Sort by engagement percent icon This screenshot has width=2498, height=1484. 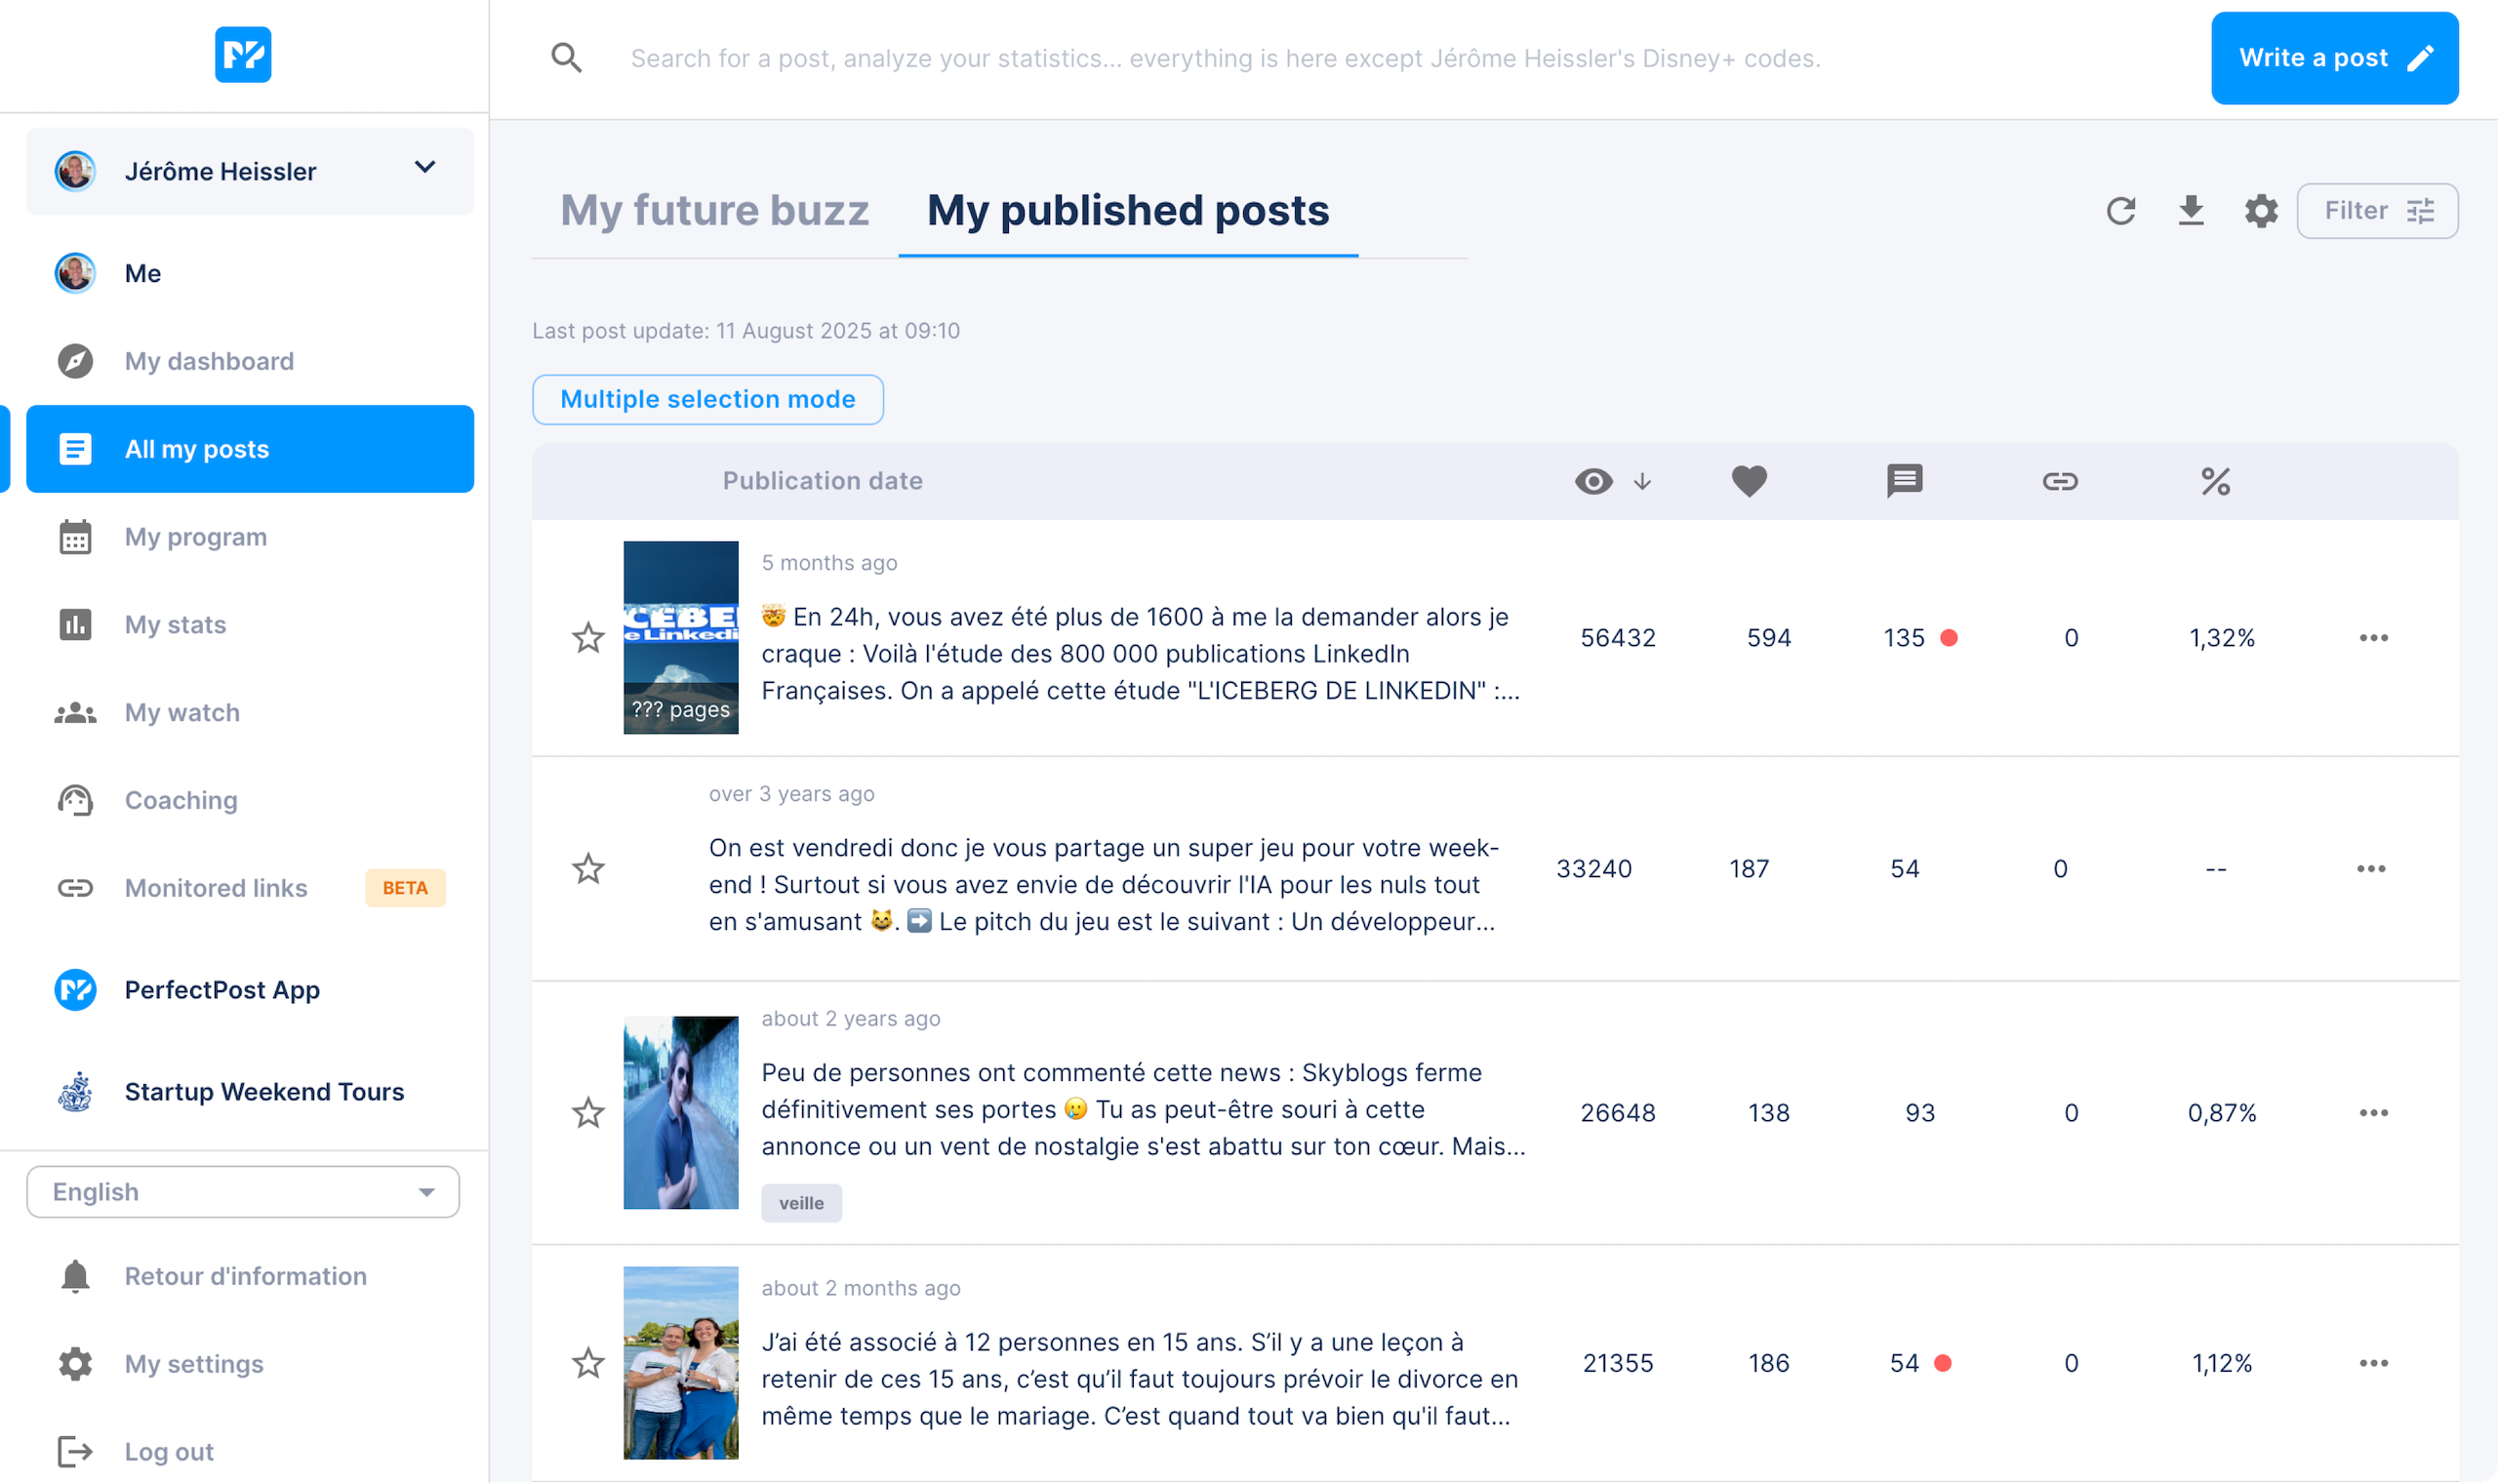(x=2215, y=481)
